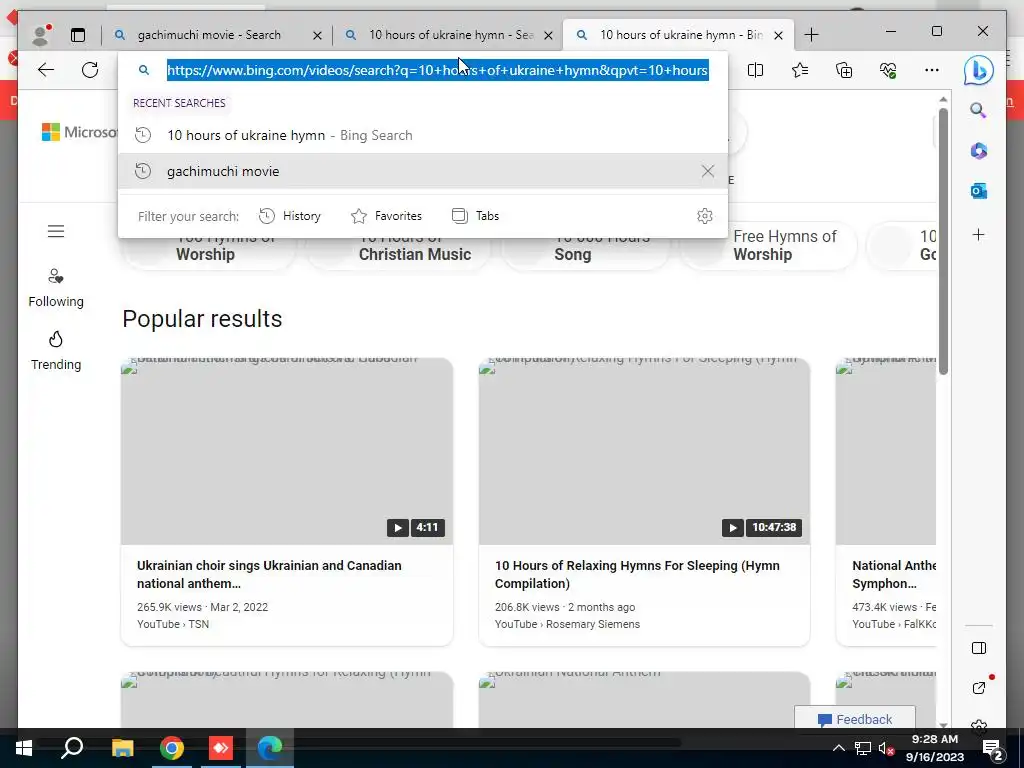Toggle sidebar panel layout icon
This screenshot has height=768, width=1024.
(x=978, y=648)
